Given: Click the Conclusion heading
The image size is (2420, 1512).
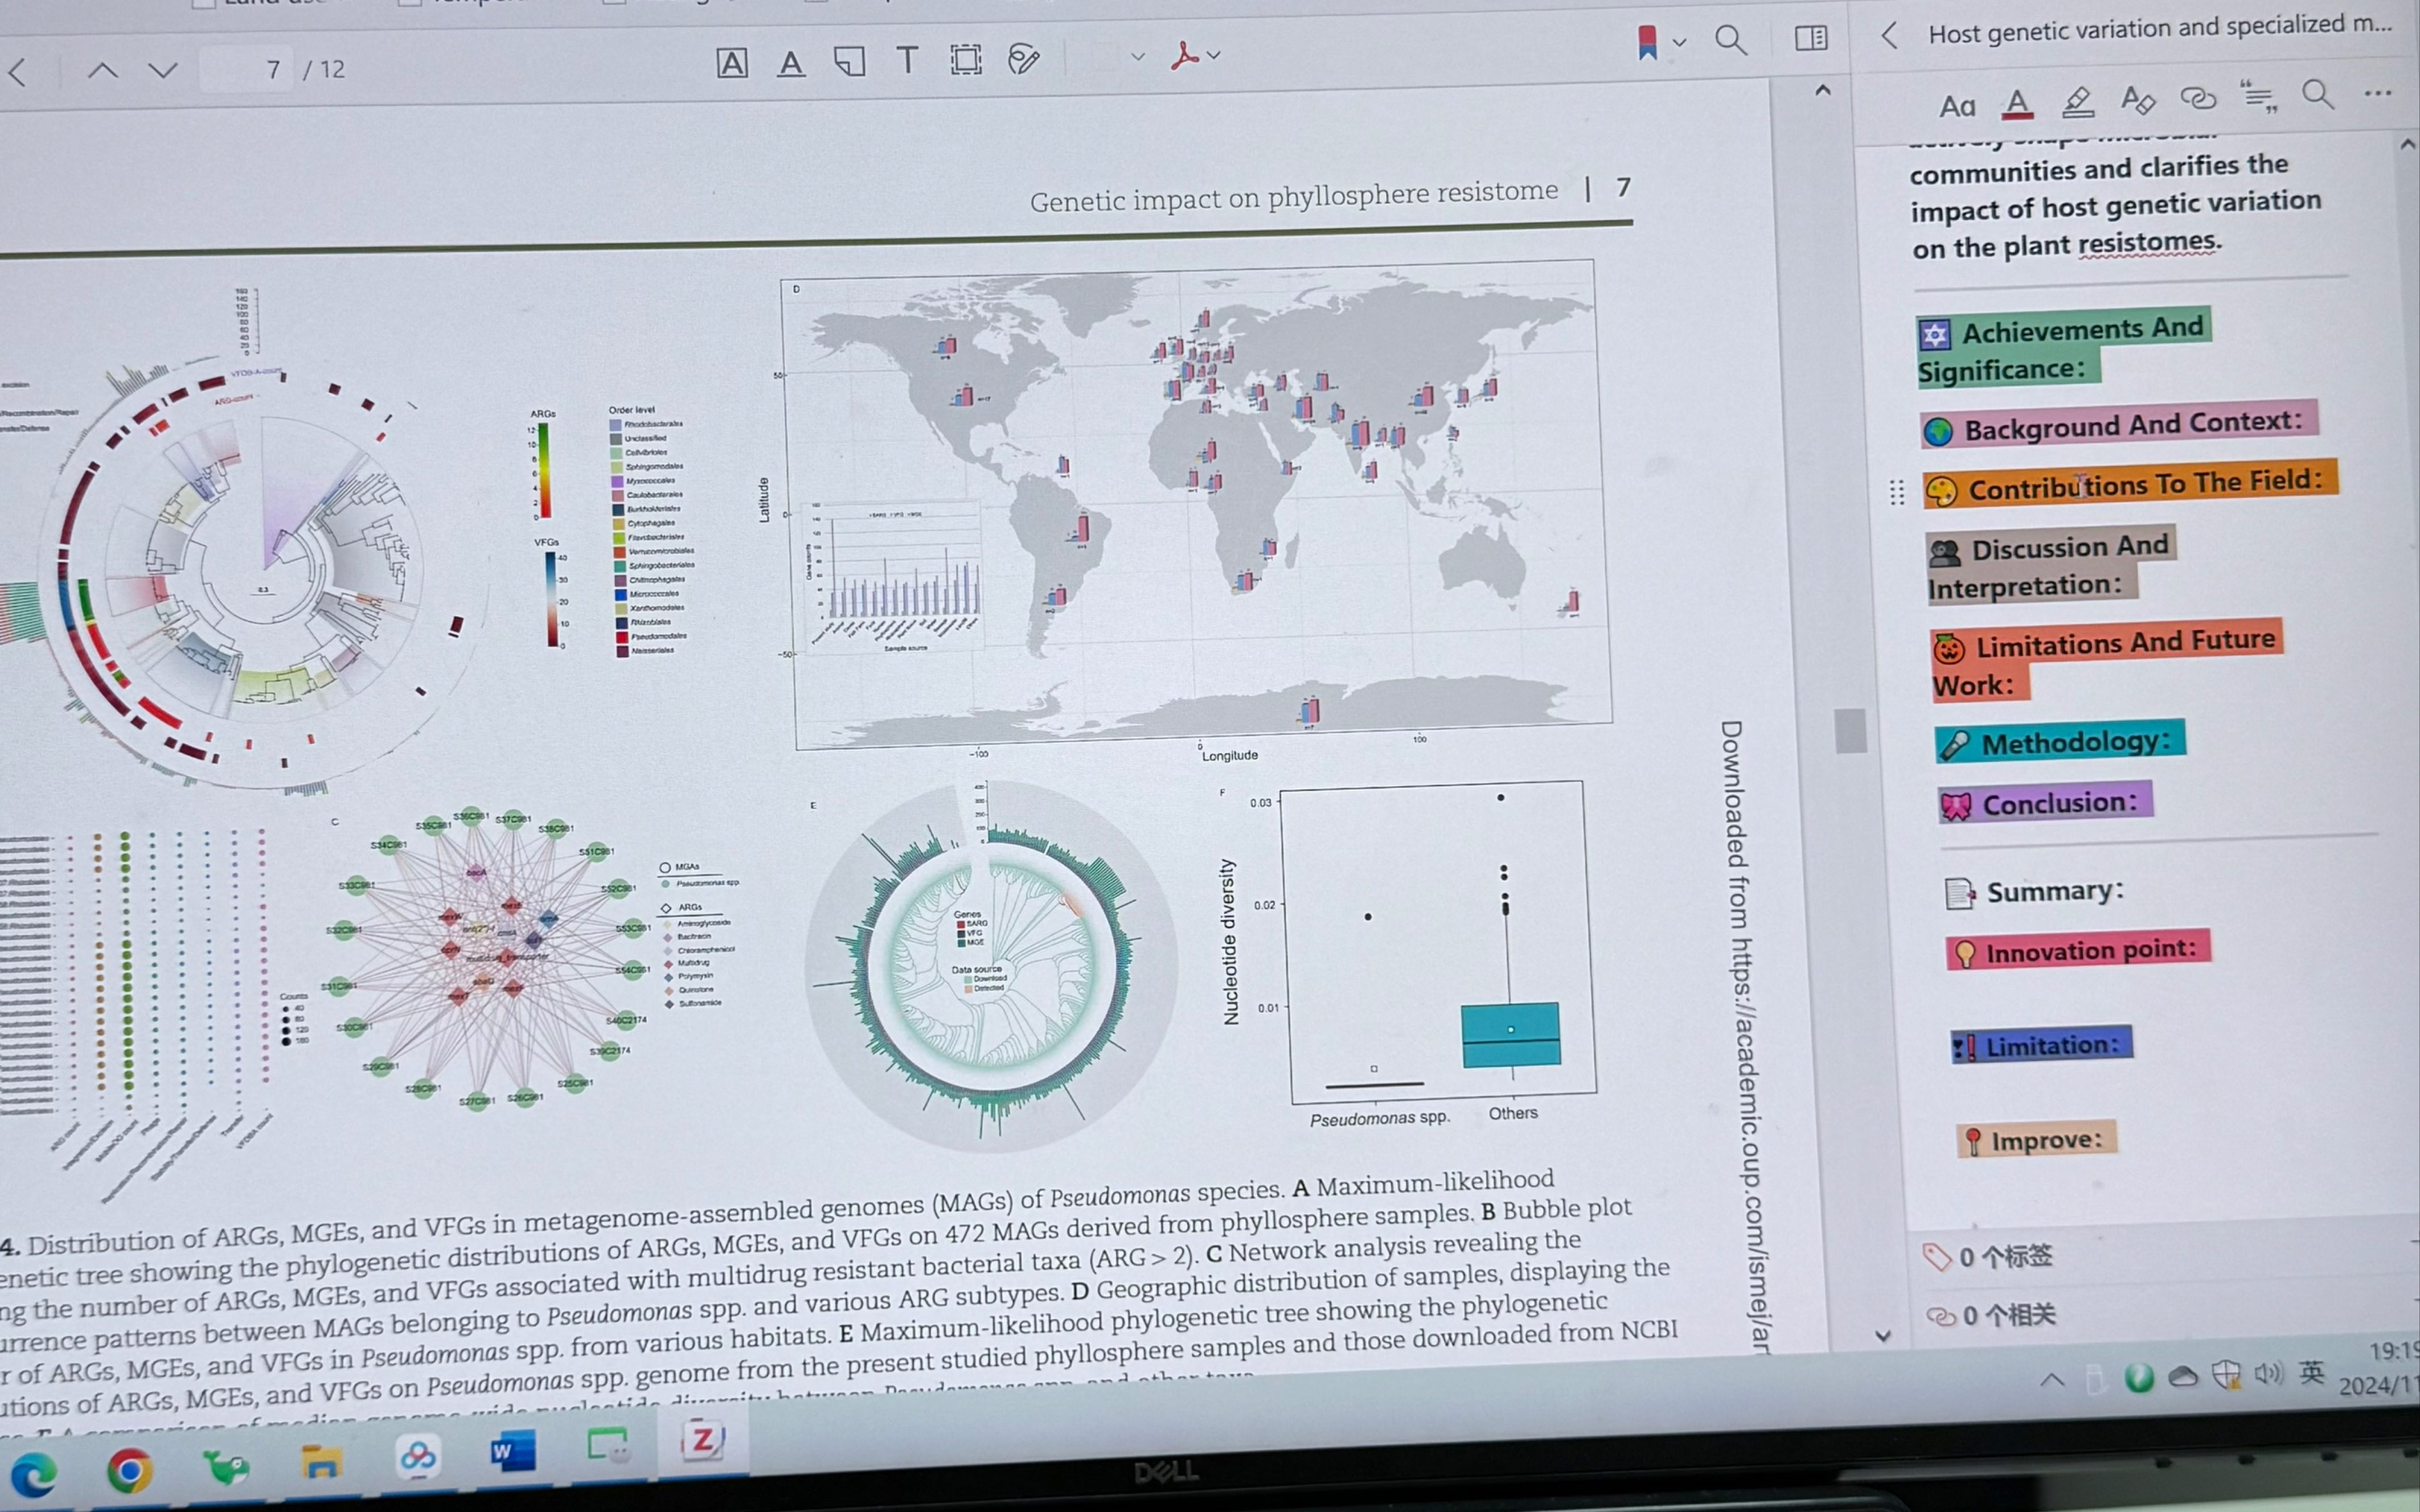Looking at the screenshot, I should 2045,803.
